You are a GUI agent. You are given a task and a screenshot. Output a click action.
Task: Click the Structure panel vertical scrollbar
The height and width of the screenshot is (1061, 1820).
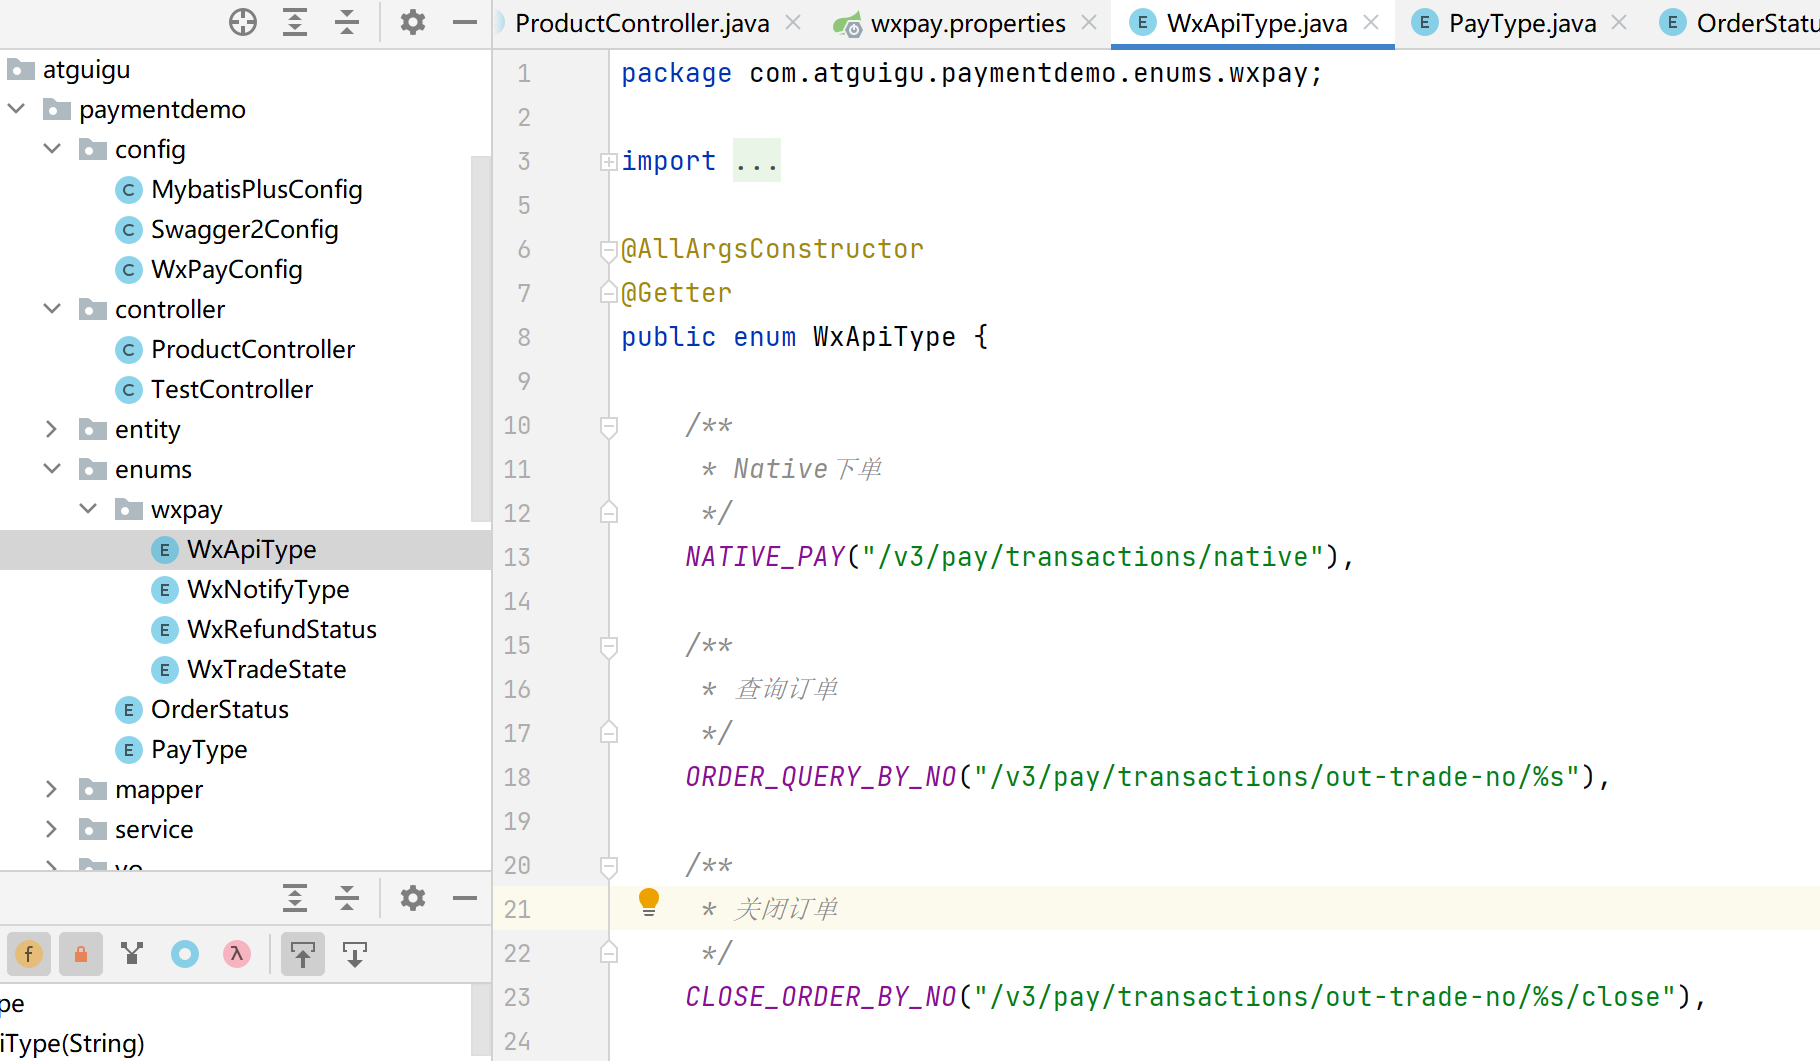point(481,1018)
